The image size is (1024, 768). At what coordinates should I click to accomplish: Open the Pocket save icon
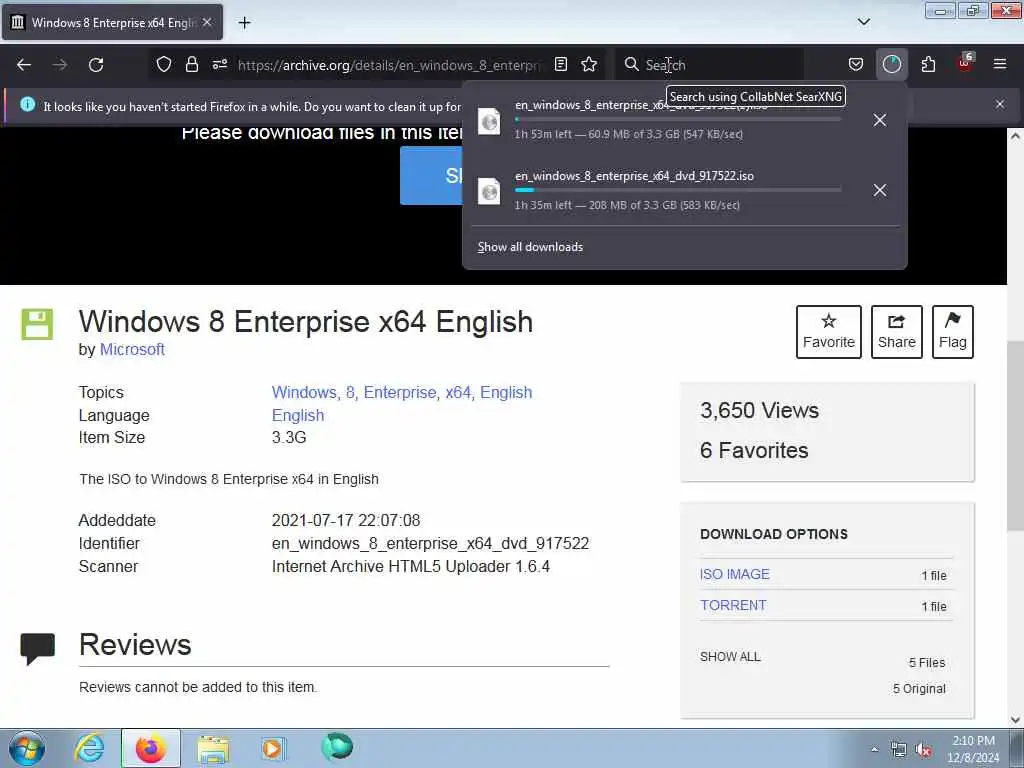(x=856, y=64)
